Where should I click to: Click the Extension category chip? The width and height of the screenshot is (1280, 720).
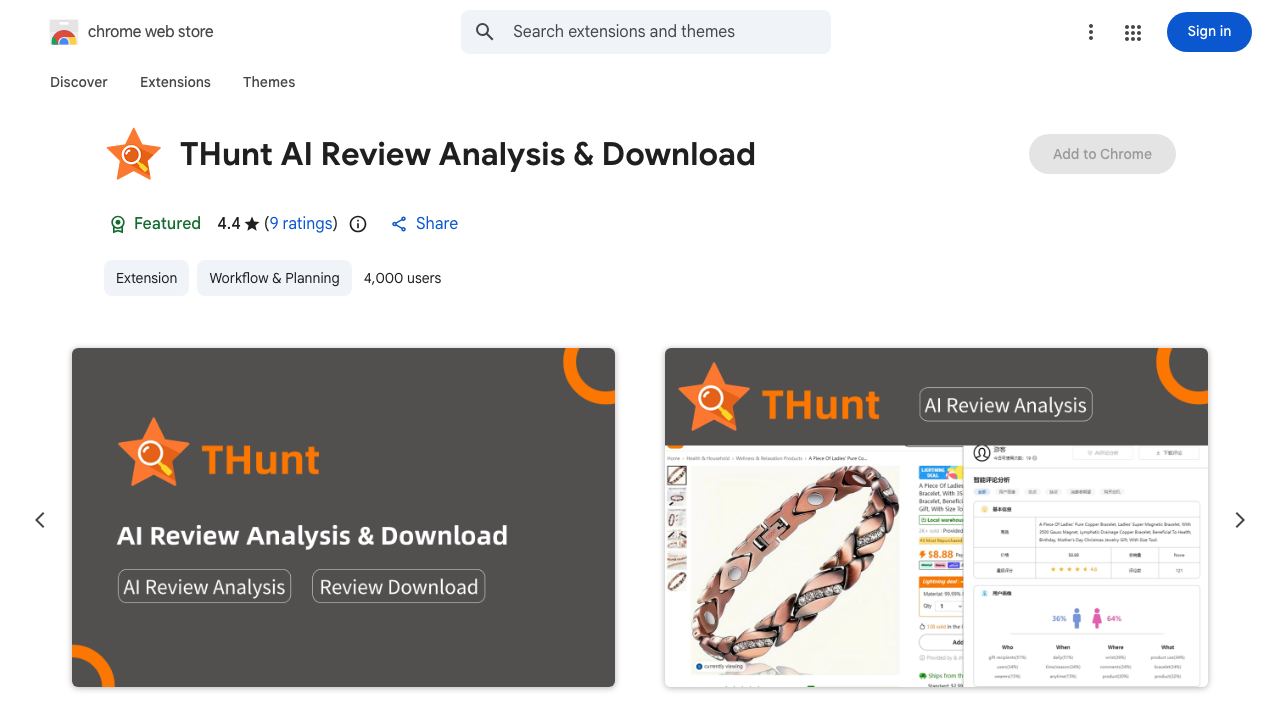pos(146,278)
